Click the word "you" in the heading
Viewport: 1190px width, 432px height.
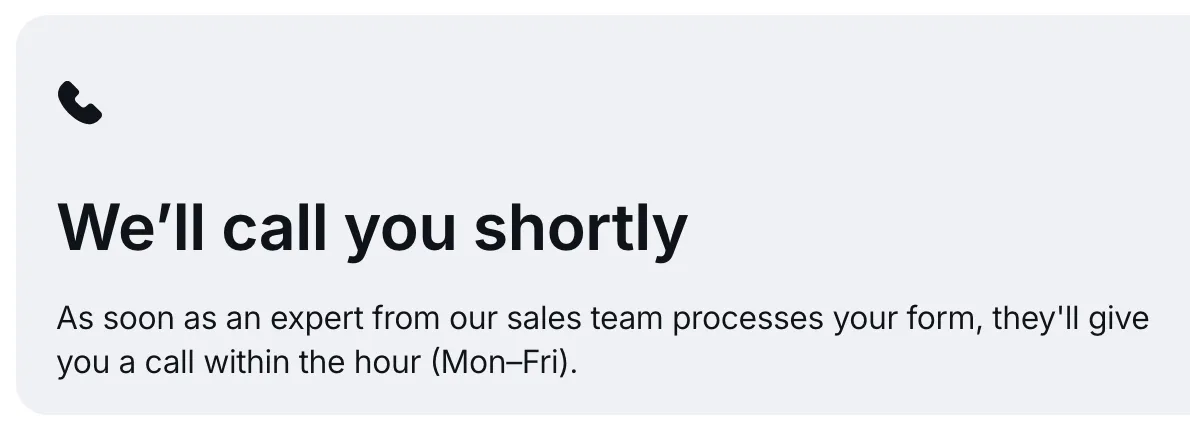tap(401, 227)
